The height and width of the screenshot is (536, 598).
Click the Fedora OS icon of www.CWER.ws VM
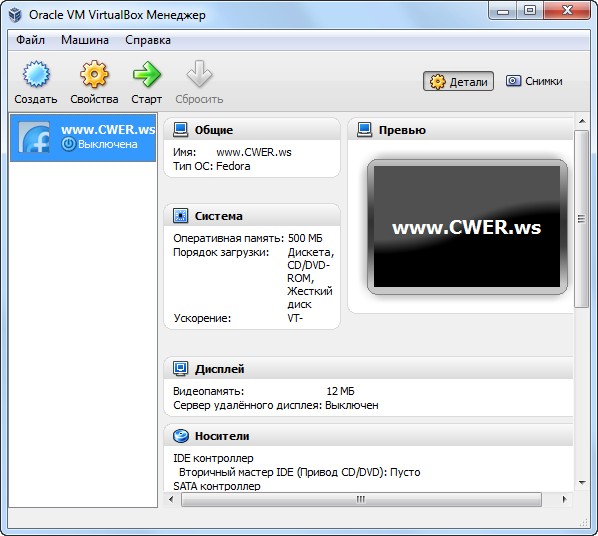coord(34,137)
